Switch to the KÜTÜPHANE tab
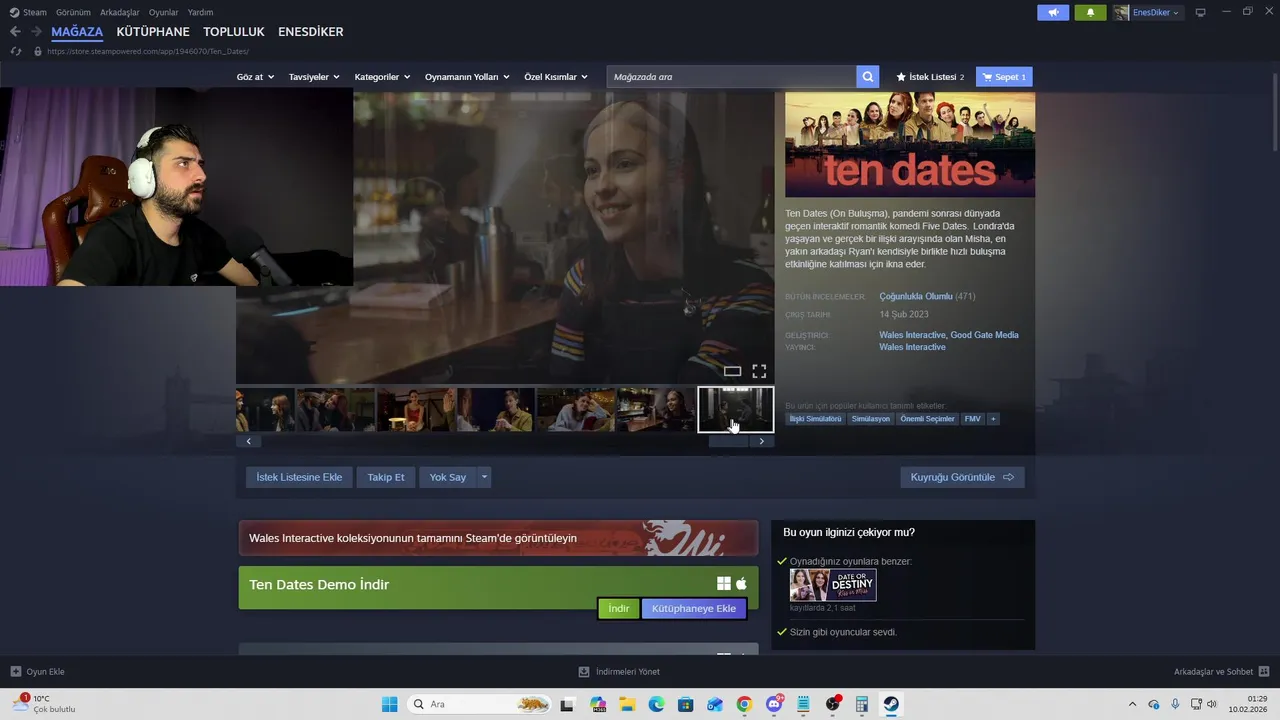1280x720 pixels. pos(153,32)
